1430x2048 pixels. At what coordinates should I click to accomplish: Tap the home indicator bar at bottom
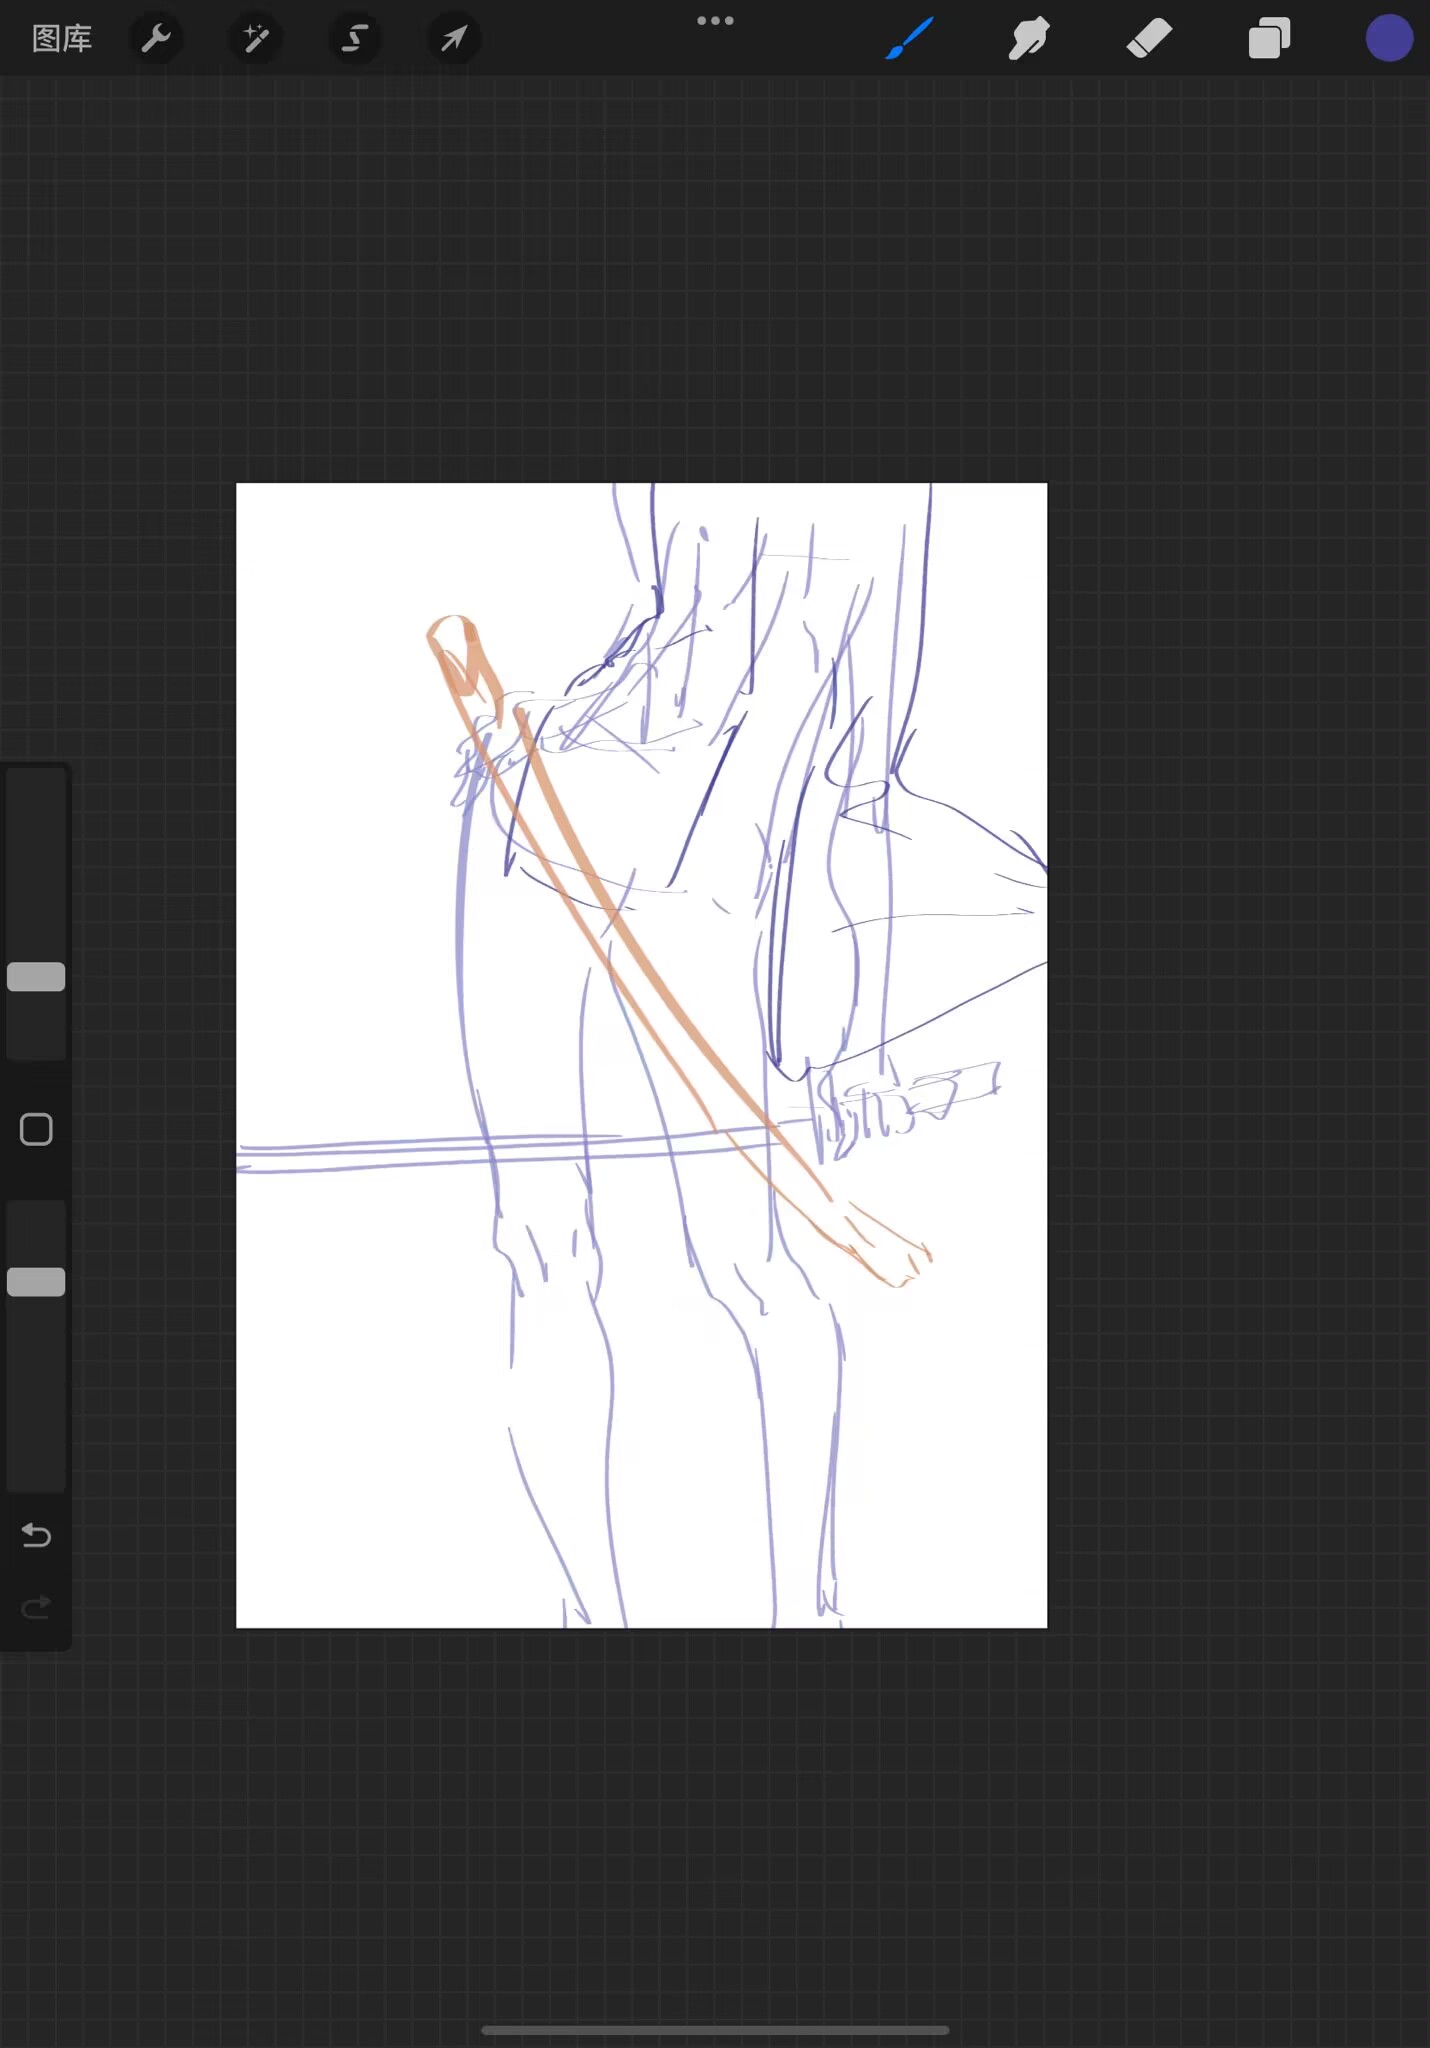coord(715,2030)
